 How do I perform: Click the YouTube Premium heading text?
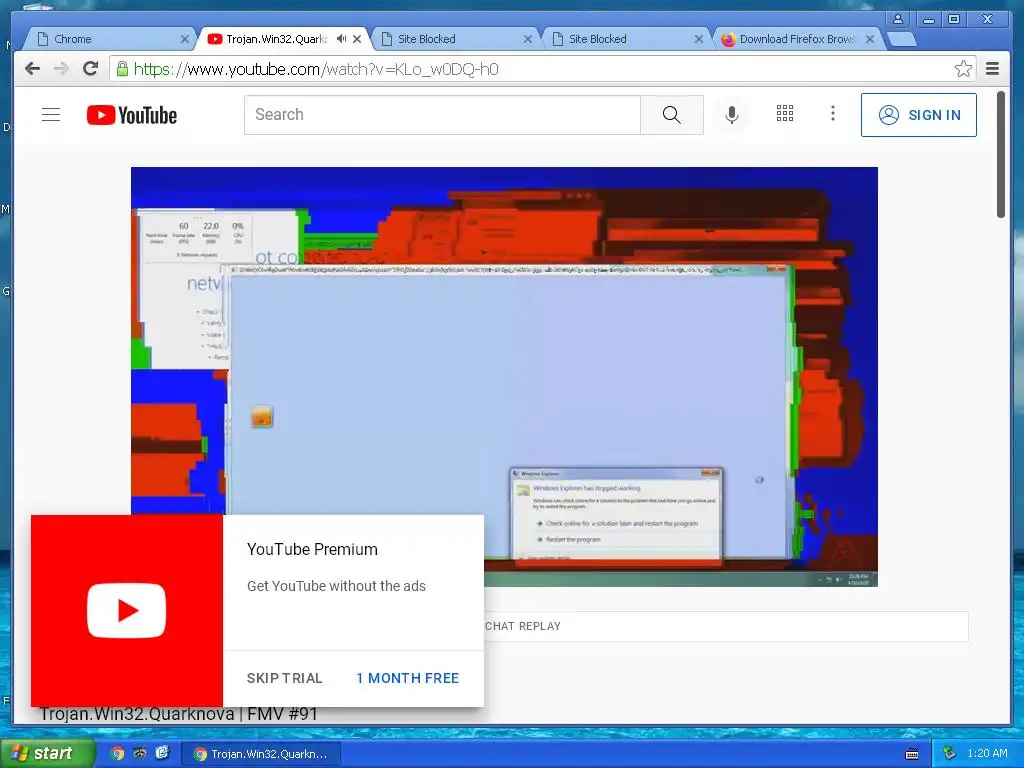312,549
